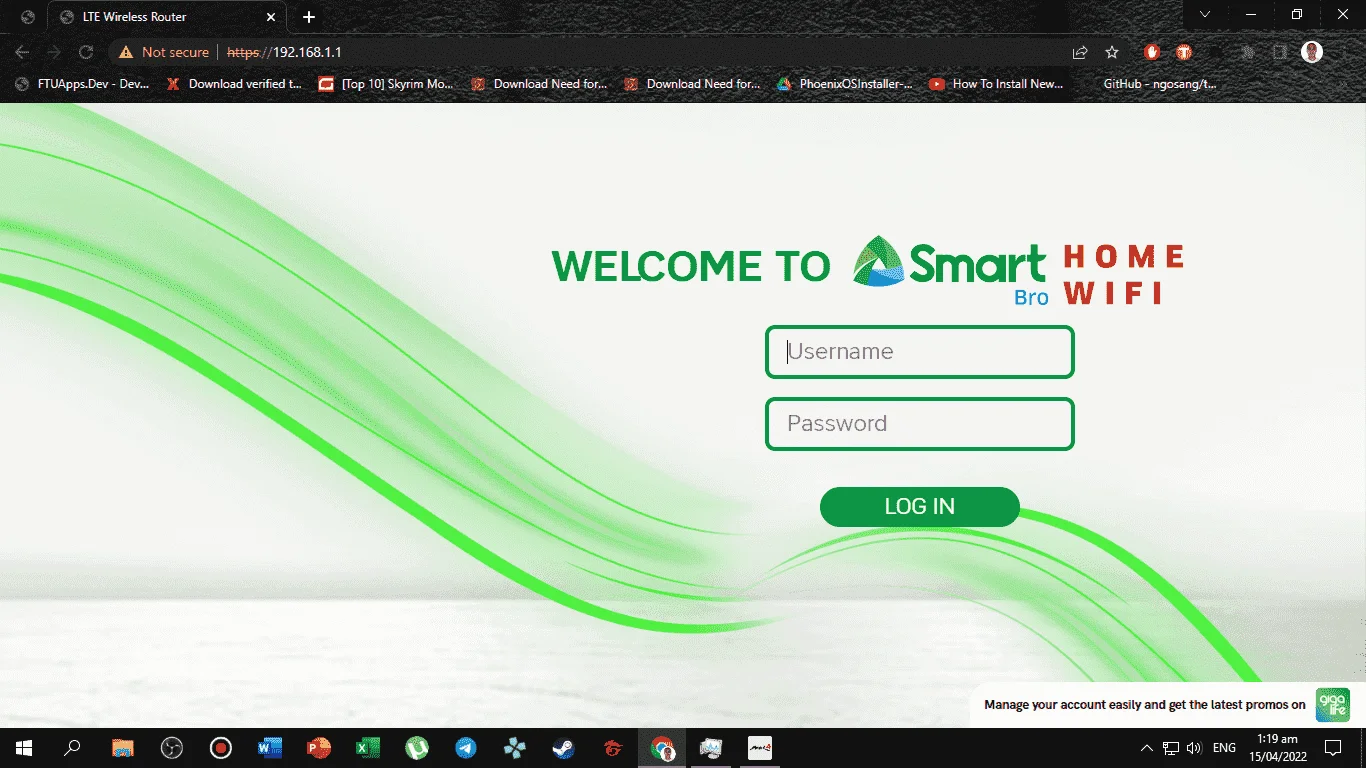The width and height of the screenshot is (1366, 768).
Task: Launch OBS Studio from the taskbar
Action: click(x=172, y=748)
